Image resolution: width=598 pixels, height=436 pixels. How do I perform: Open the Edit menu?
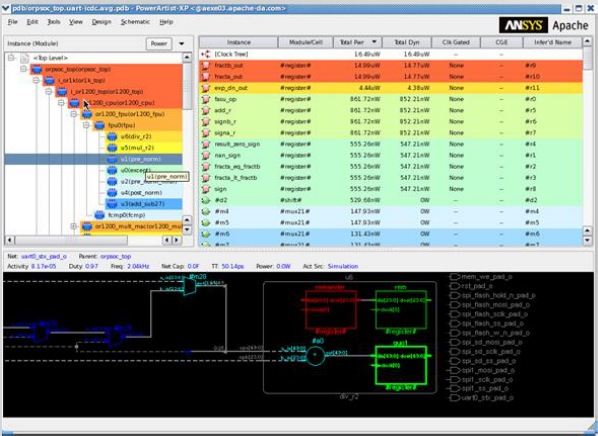[x=32, y=22]
